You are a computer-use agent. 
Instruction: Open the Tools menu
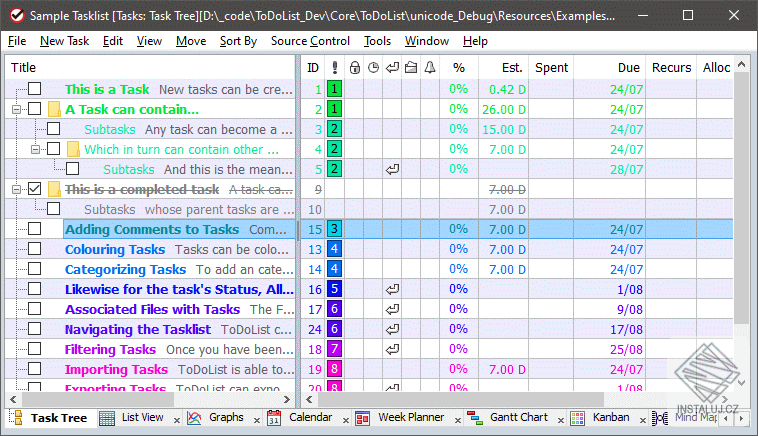[x=377, y=41]
